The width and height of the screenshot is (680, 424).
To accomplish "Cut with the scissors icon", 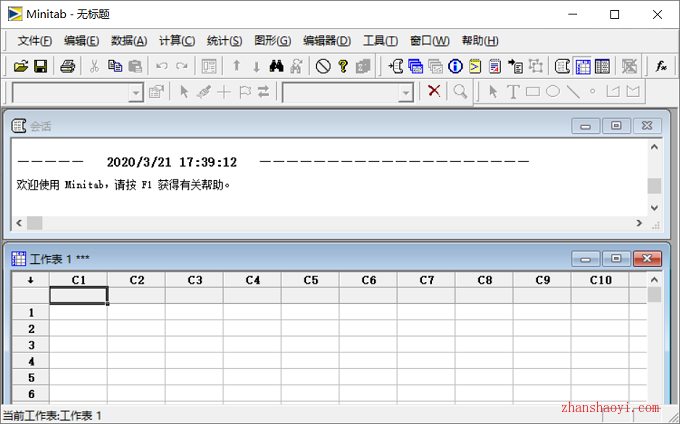I will point(94,66).
